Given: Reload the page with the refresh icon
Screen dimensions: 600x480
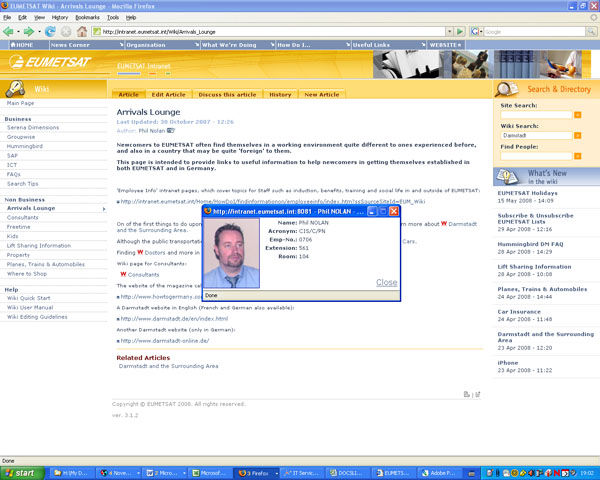Looking at the screenshot, I should tap(50, 31).
